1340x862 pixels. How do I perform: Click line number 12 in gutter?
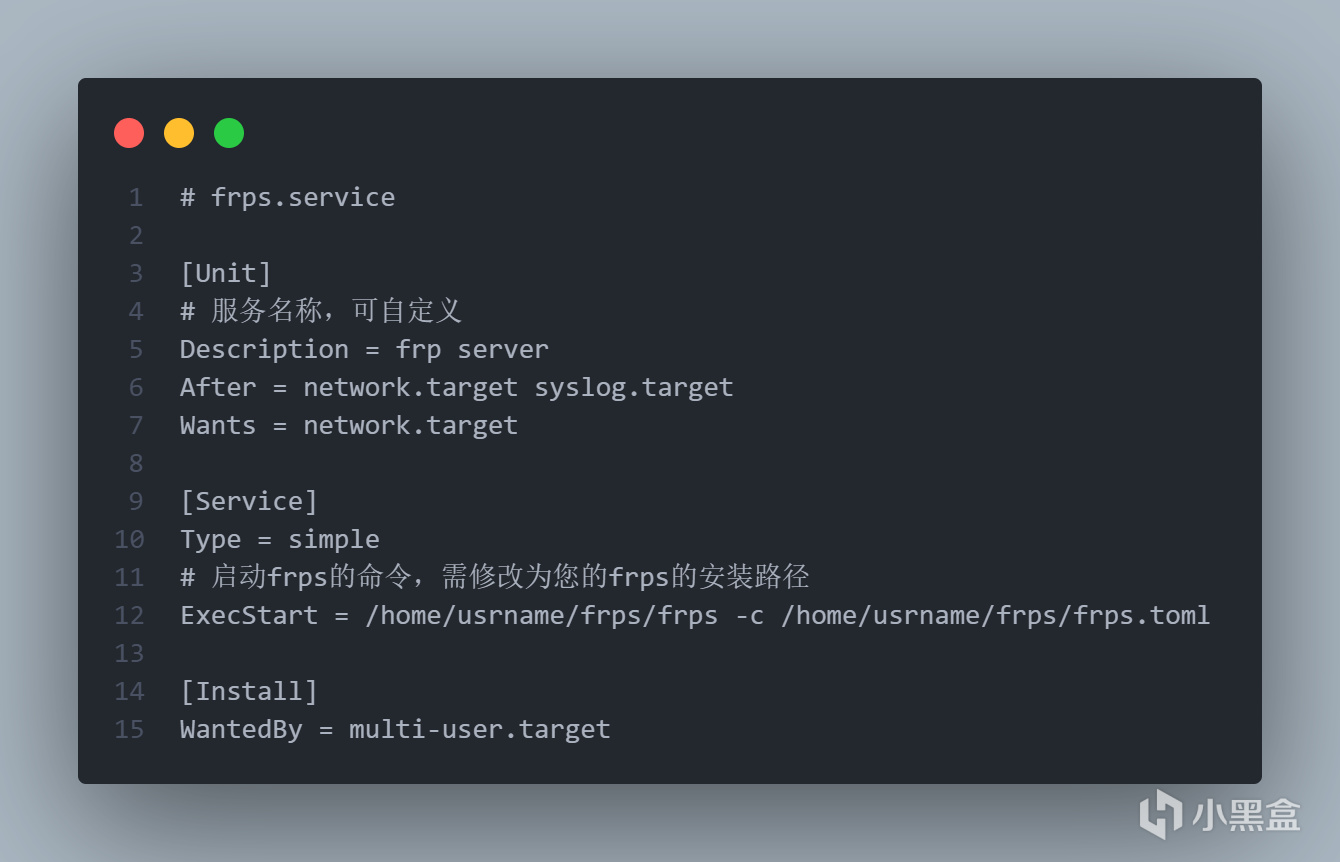129,615
